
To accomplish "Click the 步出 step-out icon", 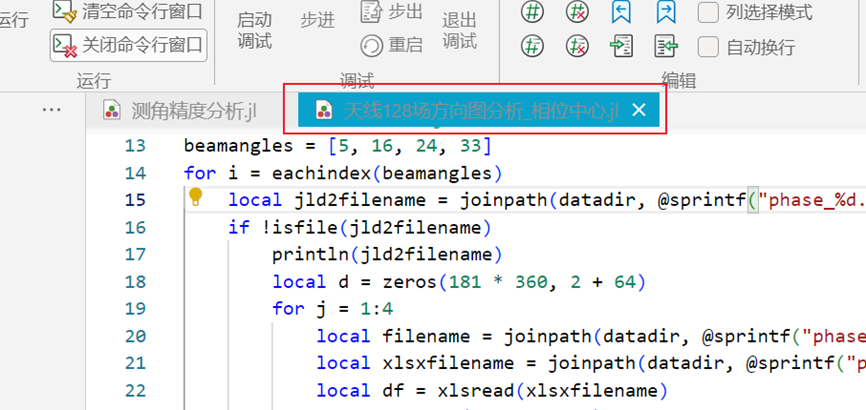I will coord(372,12).
